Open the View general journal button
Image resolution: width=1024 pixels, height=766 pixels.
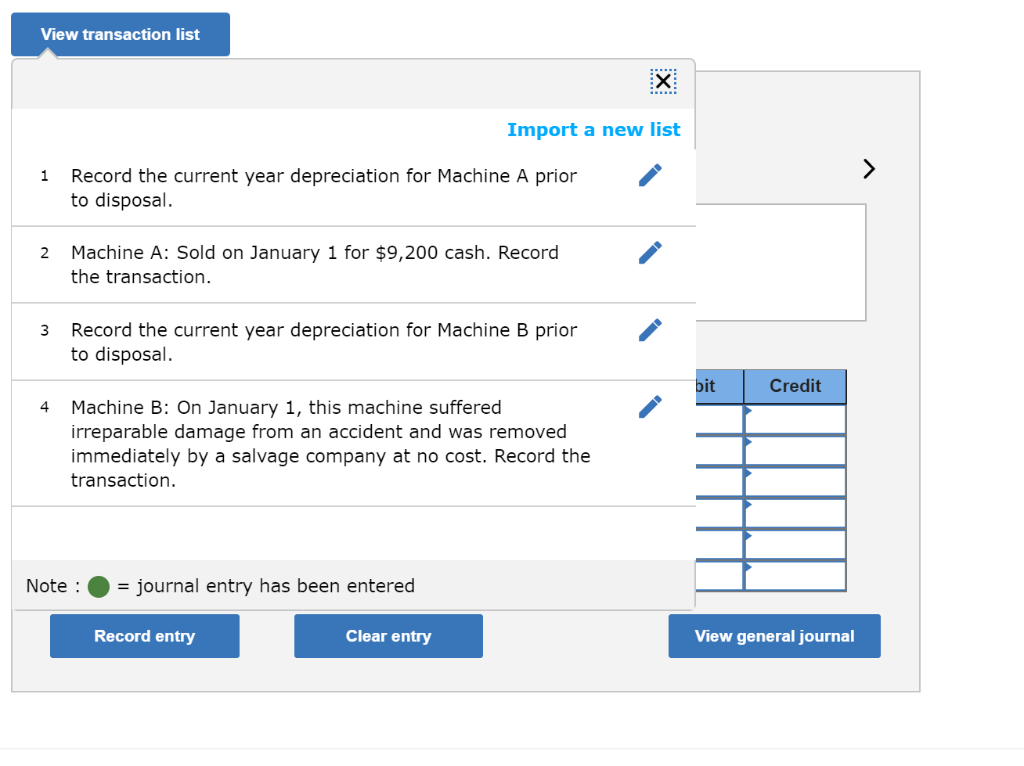[x=774, y=636]
